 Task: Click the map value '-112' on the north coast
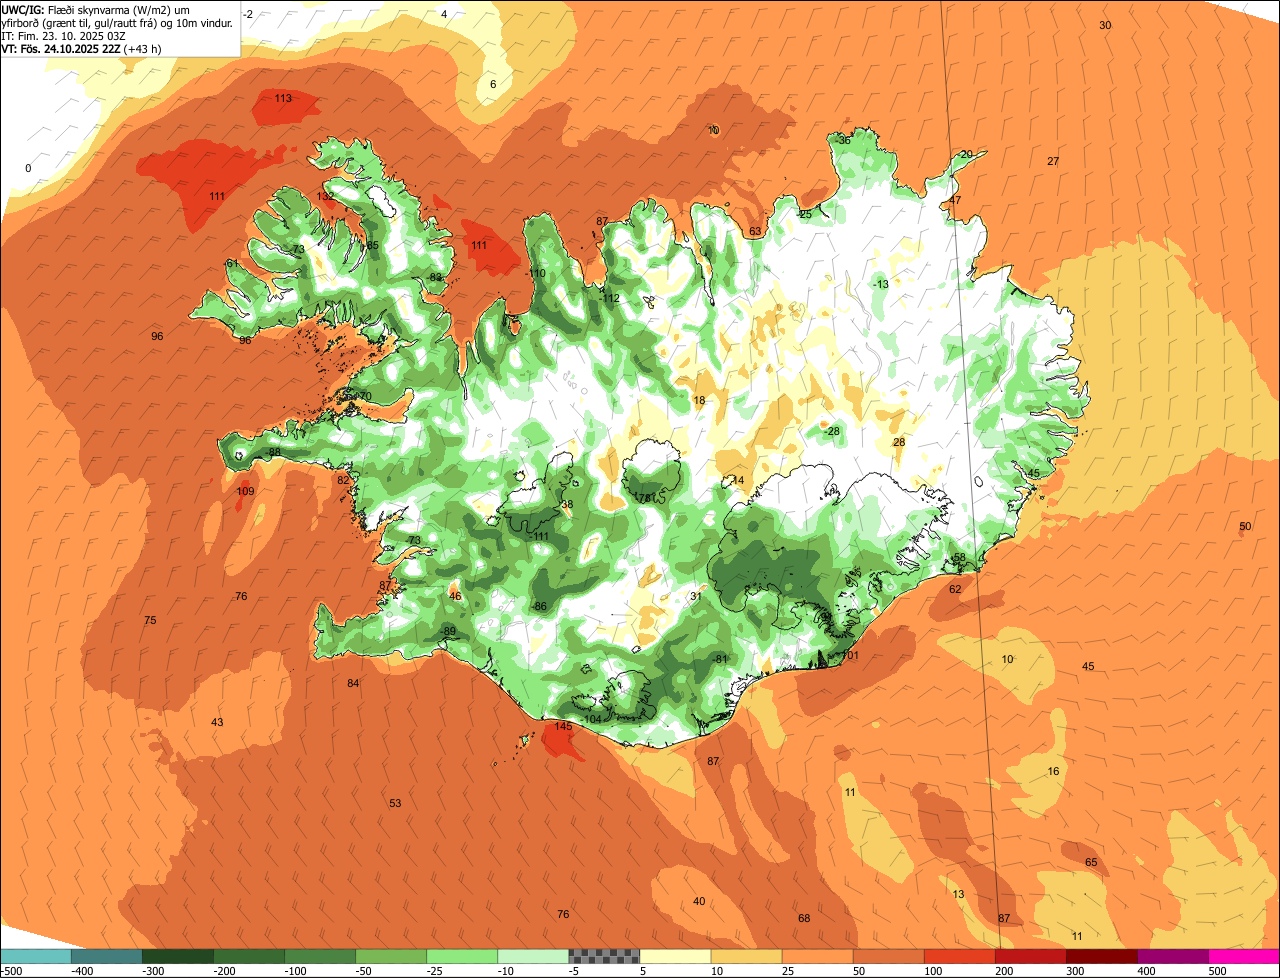point(610,298)
